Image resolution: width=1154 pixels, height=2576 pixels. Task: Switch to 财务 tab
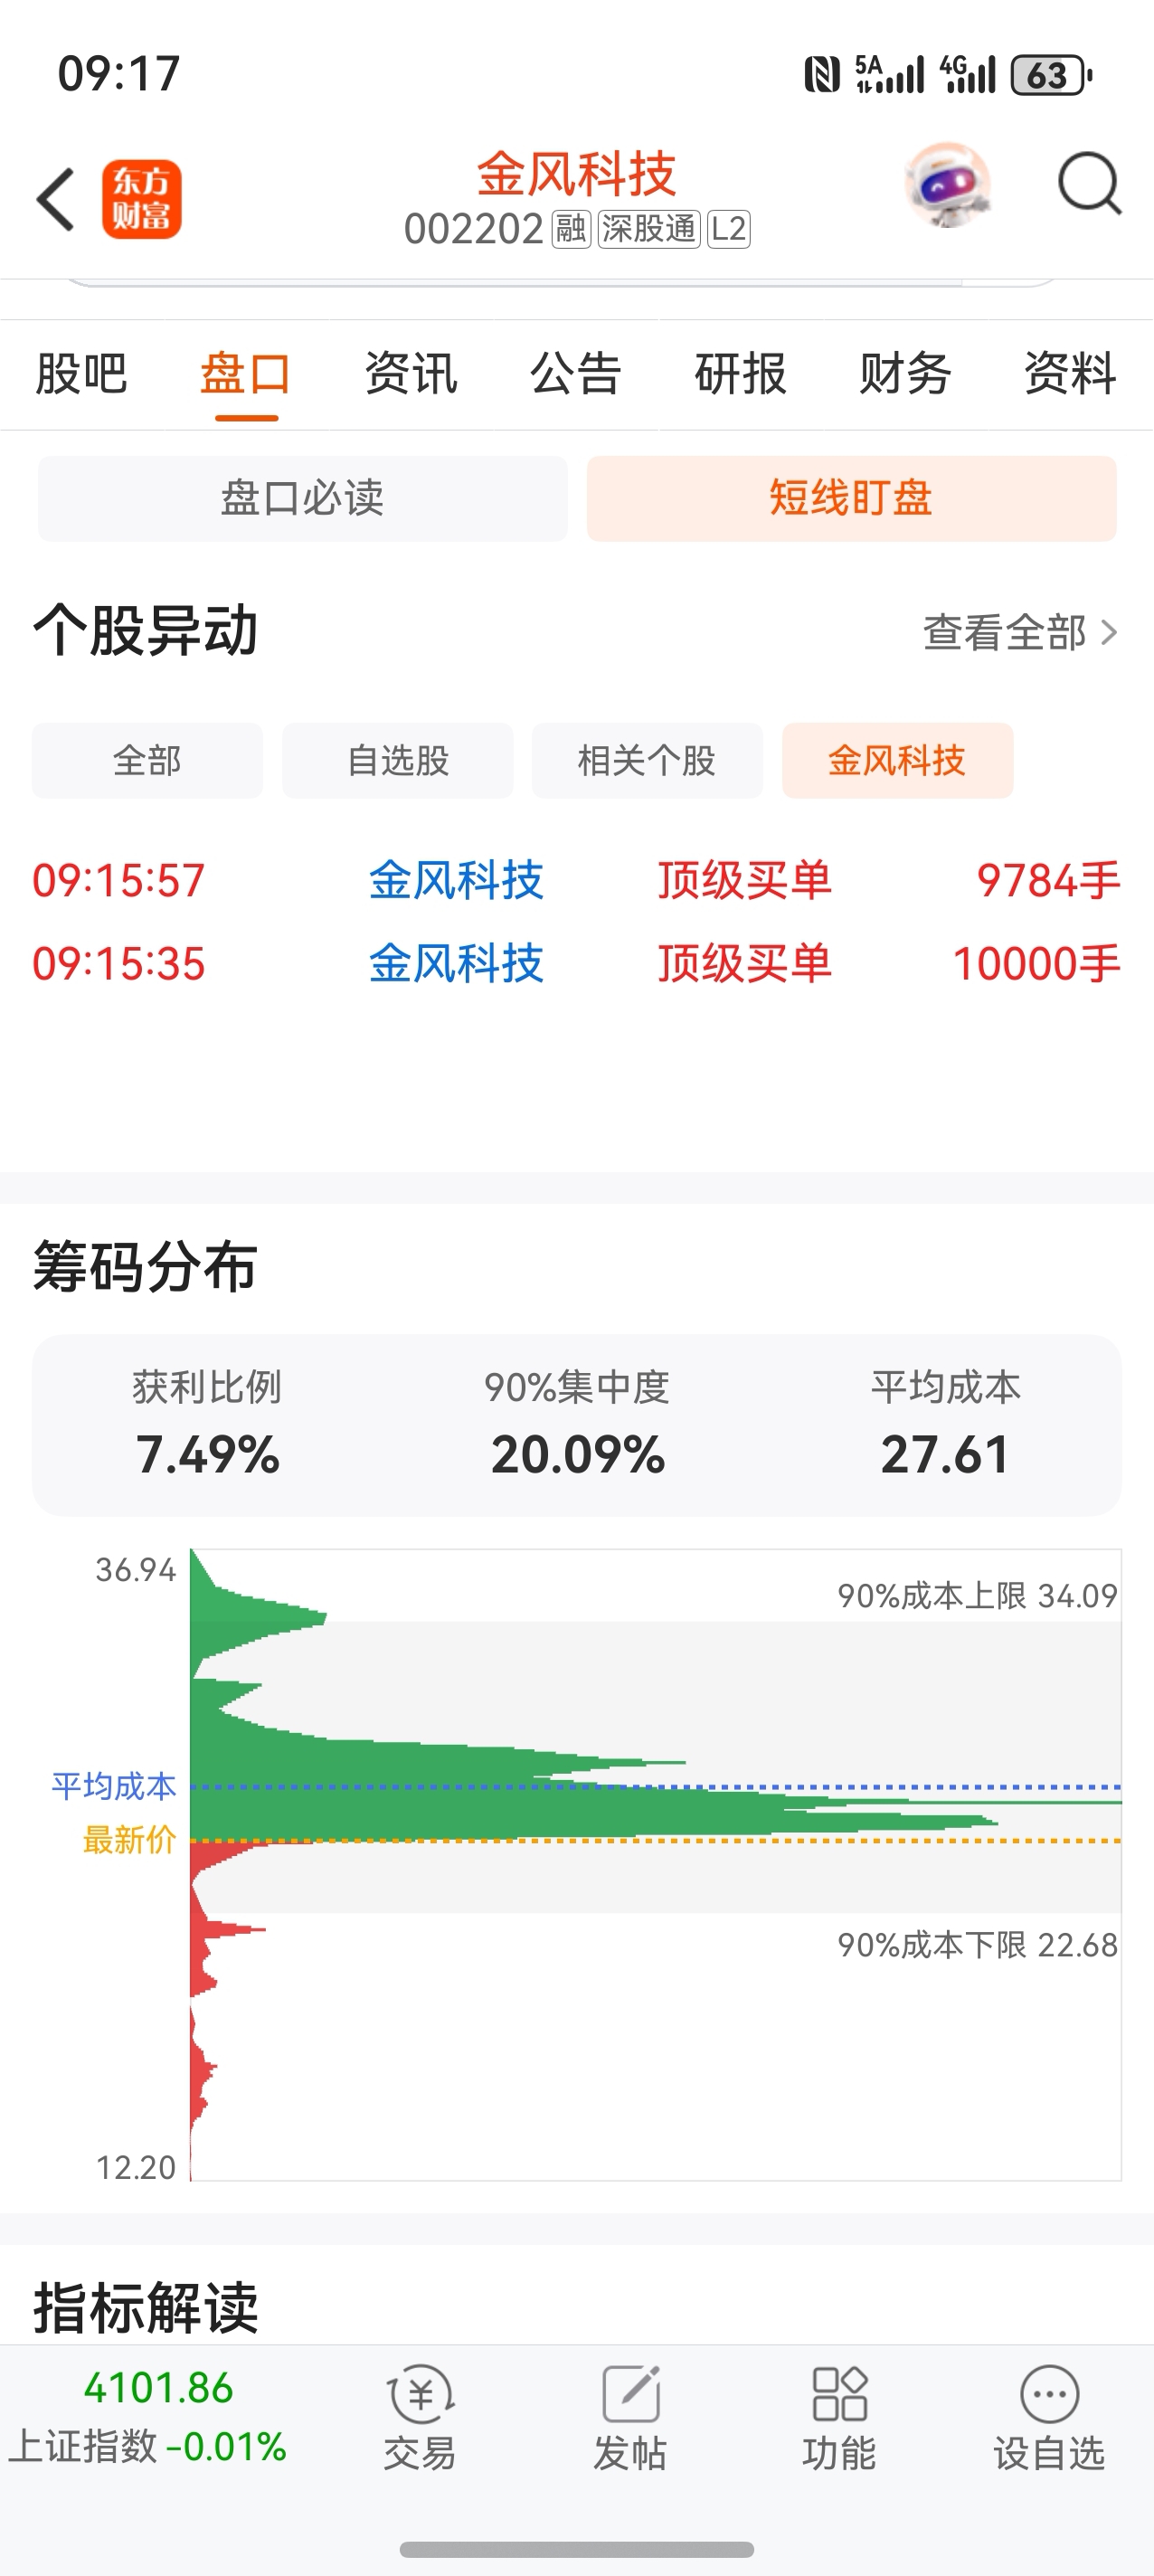click(x=905, y=374)
